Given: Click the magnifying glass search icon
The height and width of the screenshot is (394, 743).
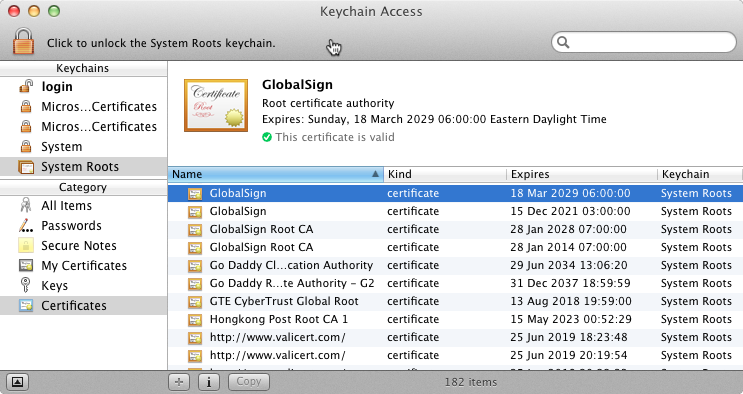Looking at the screenshot, I should click(563, 42).
